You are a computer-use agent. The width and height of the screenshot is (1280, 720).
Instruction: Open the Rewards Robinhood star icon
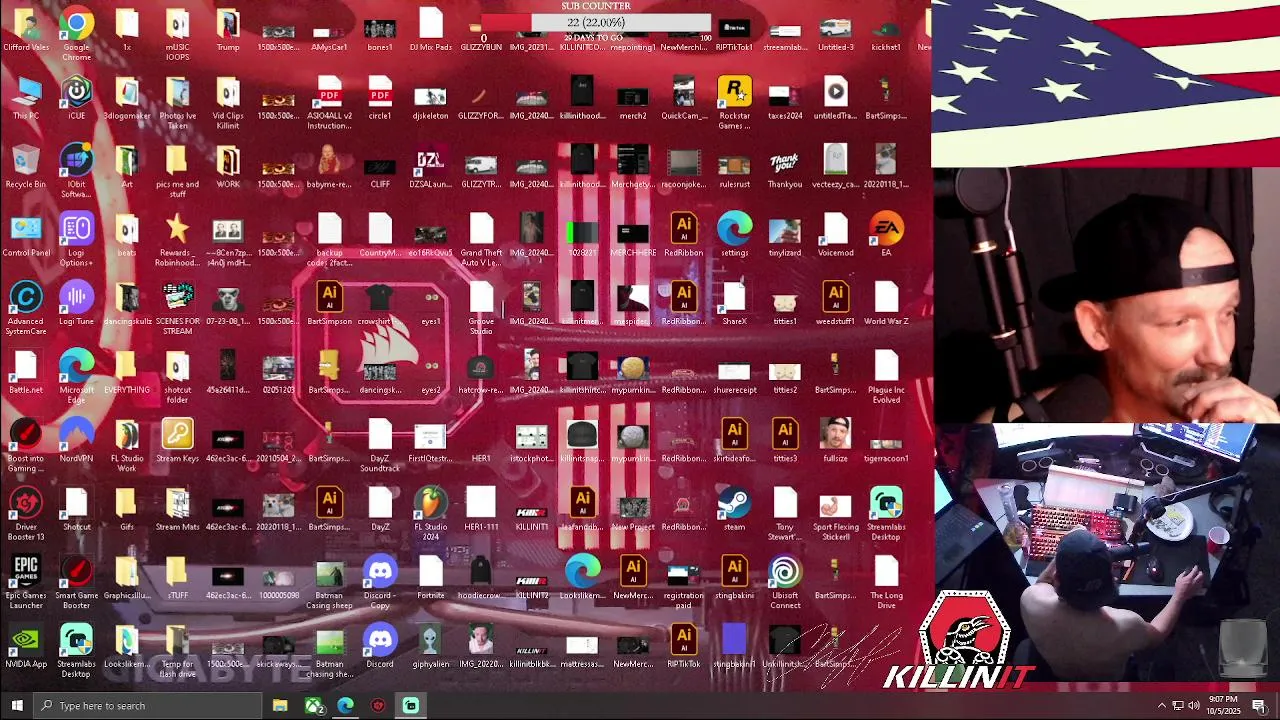[177, 240]
